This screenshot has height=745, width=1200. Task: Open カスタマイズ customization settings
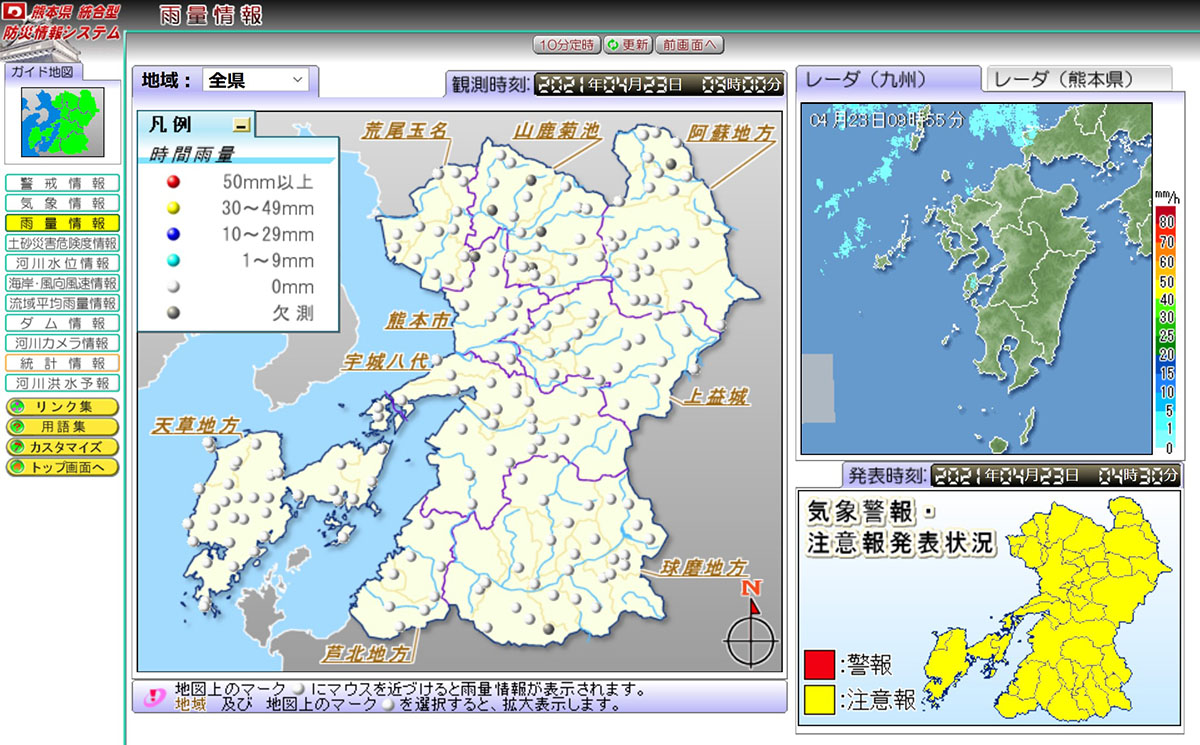click(62, 447)
